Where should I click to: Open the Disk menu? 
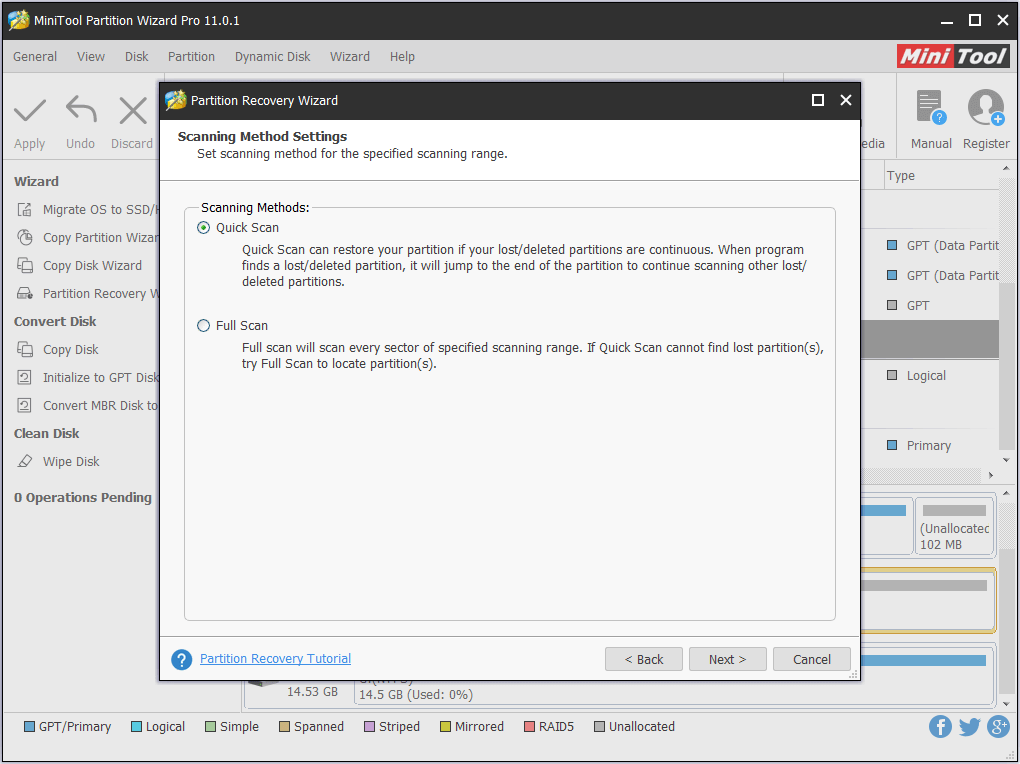(137, 57)
